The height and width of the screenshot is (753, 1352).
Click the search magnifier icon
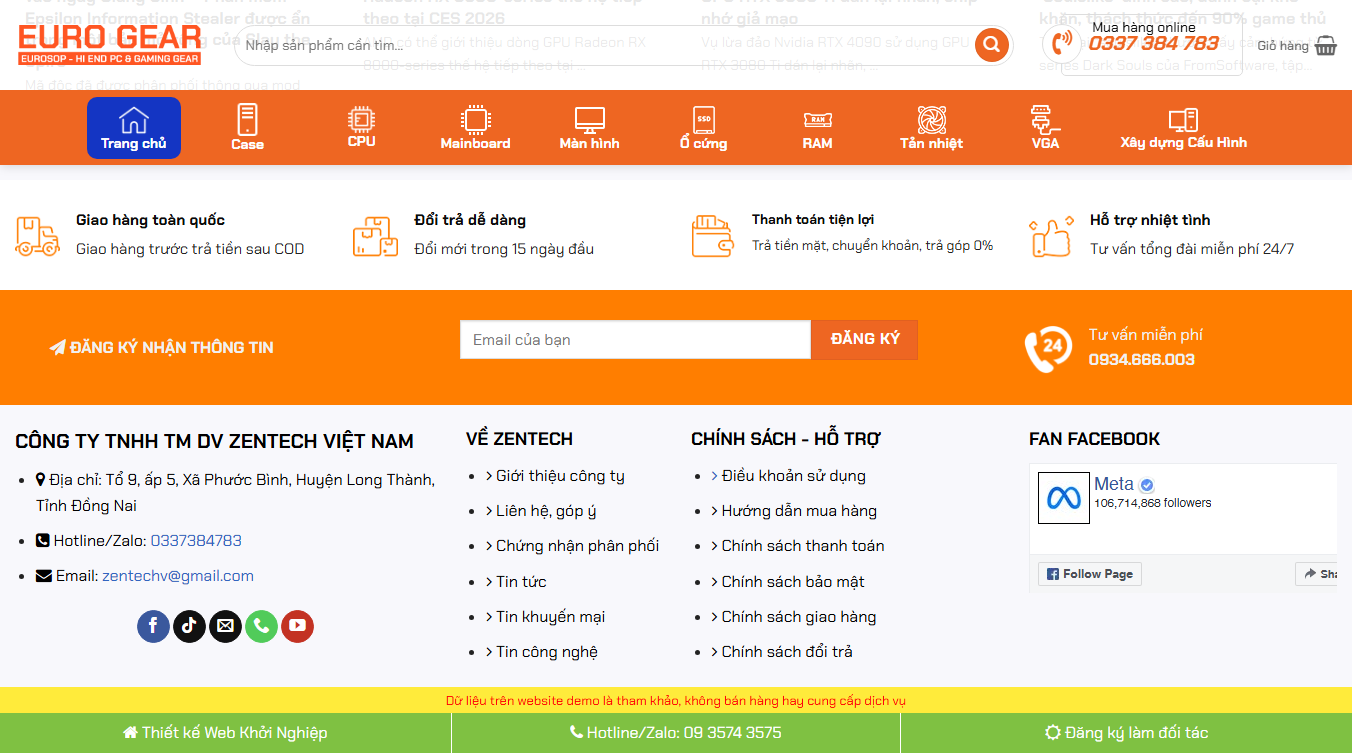tap(990, 45)
